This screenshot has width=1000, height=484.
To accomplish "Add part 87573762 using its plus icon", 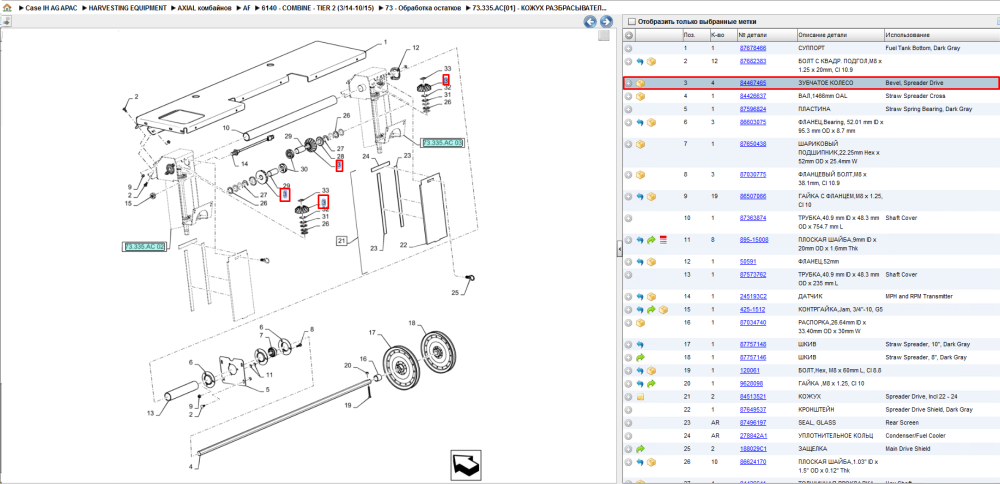I will coord(629,275).
